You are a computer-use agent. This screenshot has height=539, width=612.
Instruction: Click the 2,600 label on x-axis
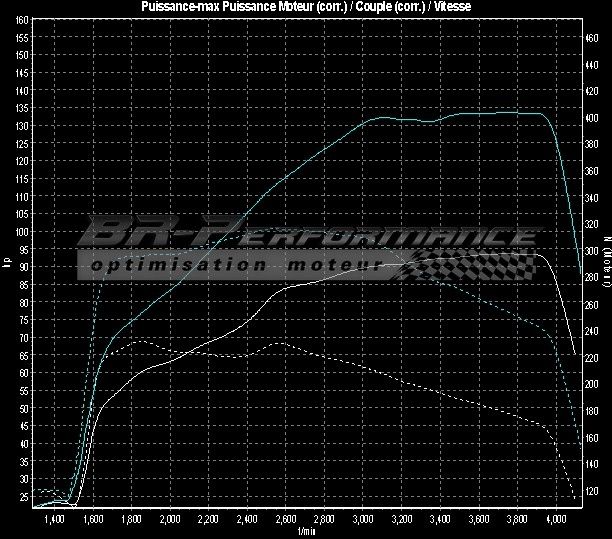click(x=285, y=520)
